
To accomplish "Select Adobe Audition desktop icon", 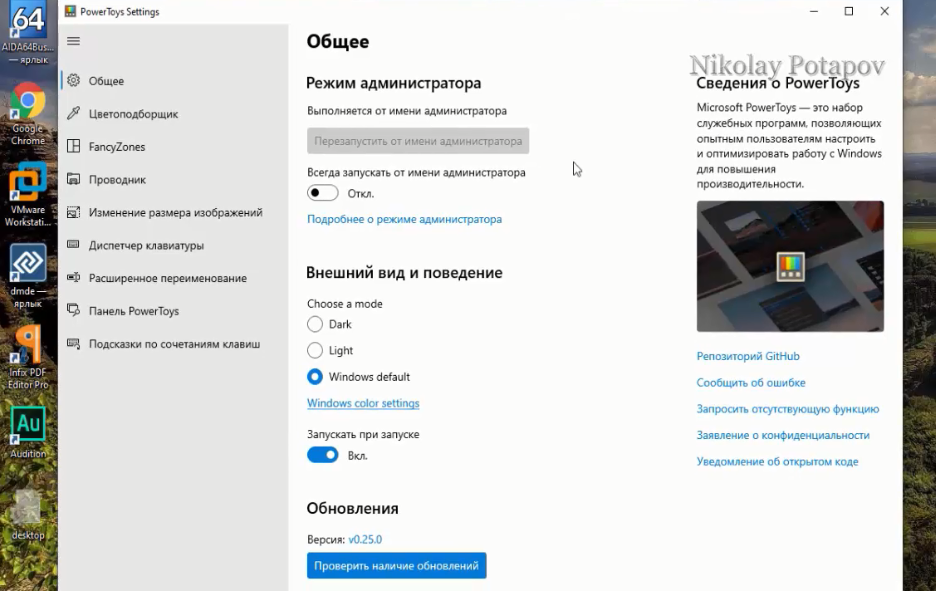I will pos(27,433).
